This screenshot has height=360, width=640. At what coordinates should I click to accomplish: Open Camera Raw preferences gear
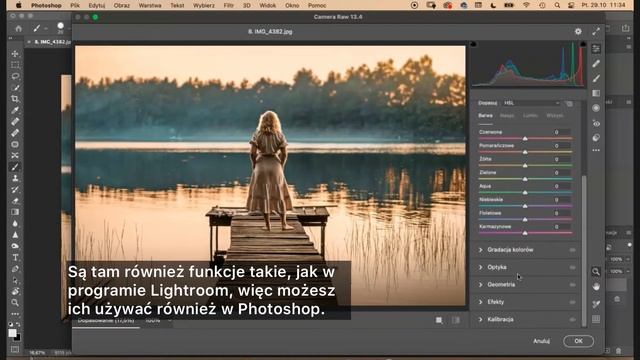pos(578,31)
